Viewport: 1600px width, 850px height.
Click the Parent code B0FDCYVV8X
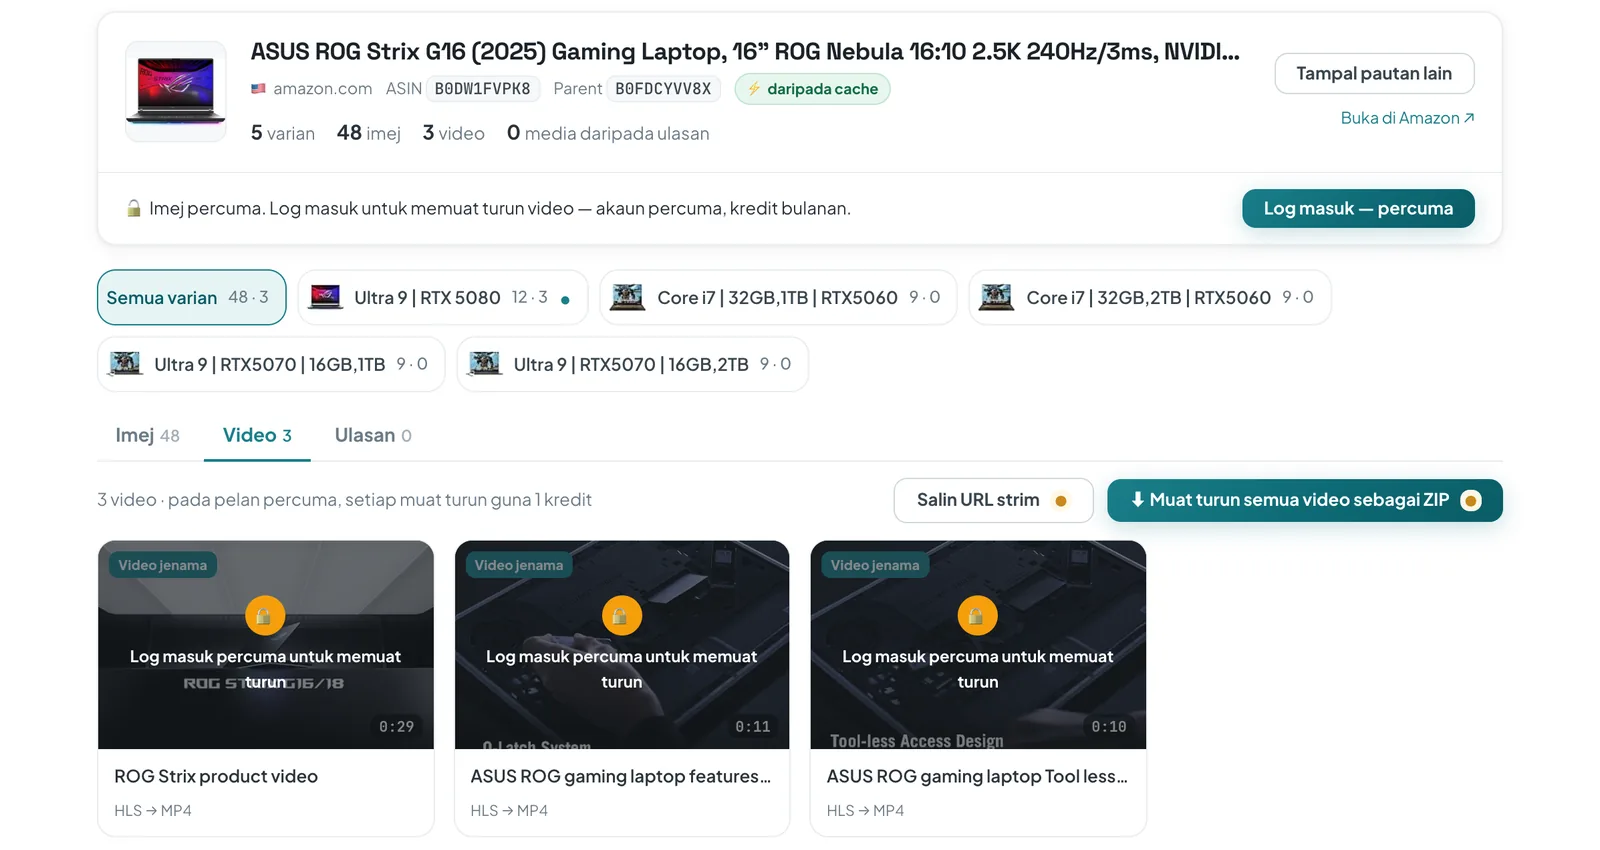click(663, 89)
